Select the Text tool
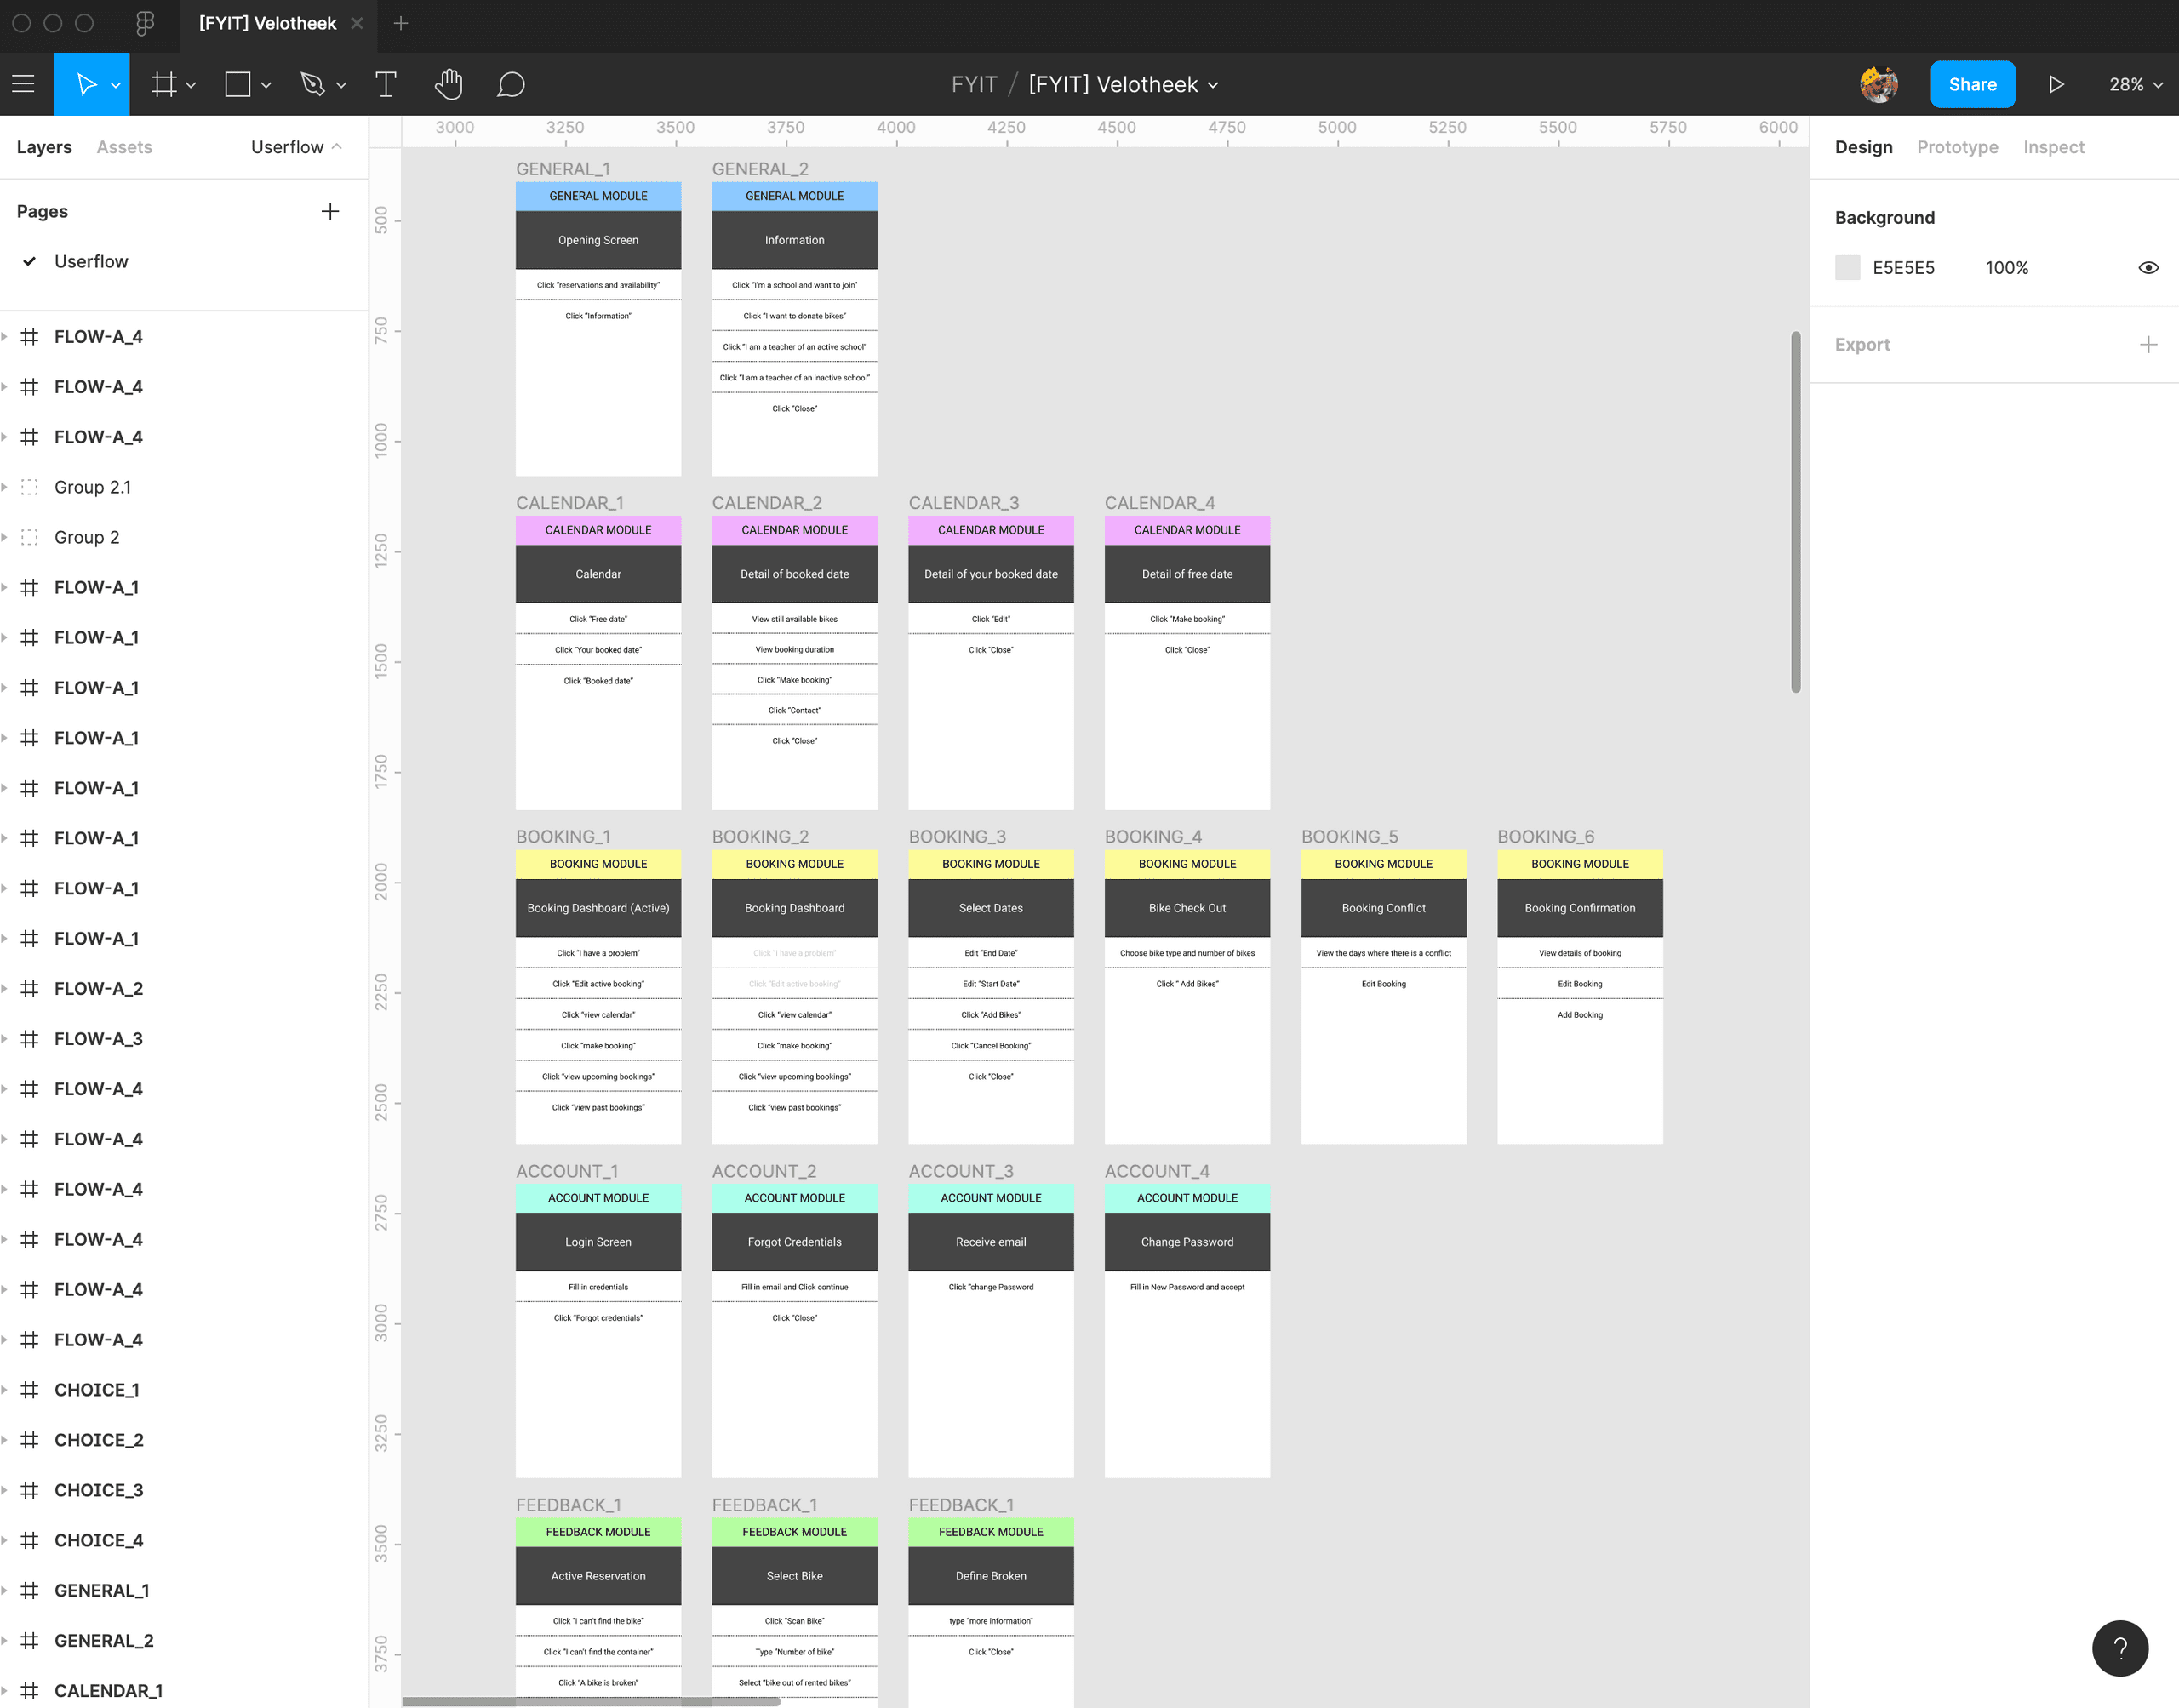Viewport: 2179px width, 1708px height. pyautogui.click(x=386, y=85)
